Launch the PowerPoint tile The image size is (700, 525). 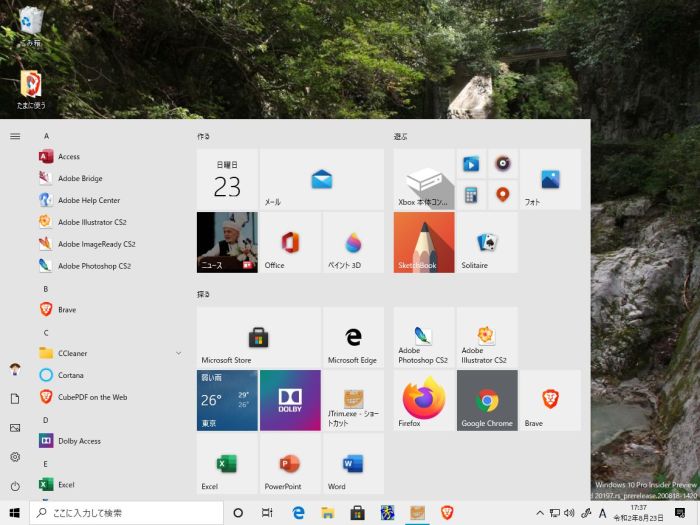click(x=290, y=463)
